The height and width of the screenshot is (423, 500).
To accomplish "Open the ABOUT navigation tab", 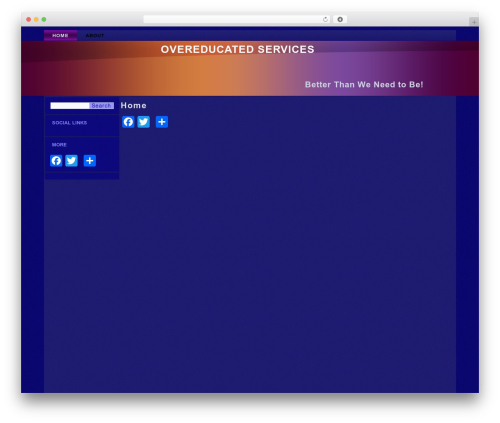I will click(95, 35).
